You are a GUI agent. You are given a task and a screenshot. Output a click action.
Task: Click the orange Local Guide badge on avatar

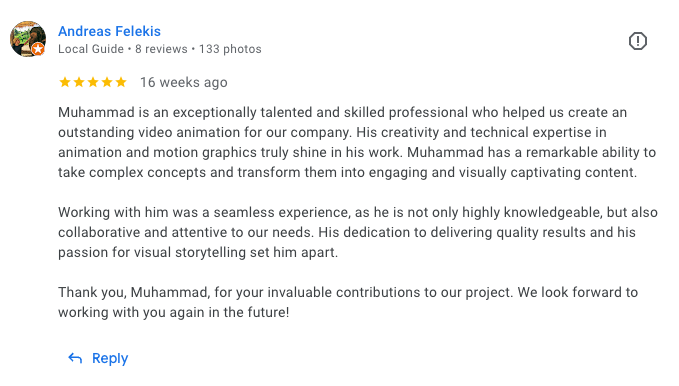point(38,49)
